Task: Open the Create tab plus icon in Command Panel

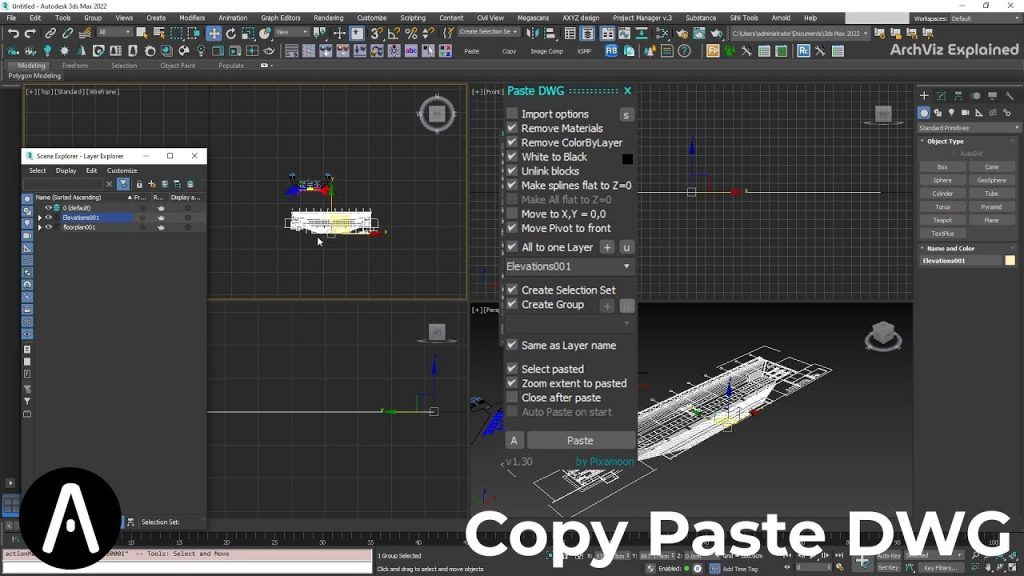Action: (924, 95)
